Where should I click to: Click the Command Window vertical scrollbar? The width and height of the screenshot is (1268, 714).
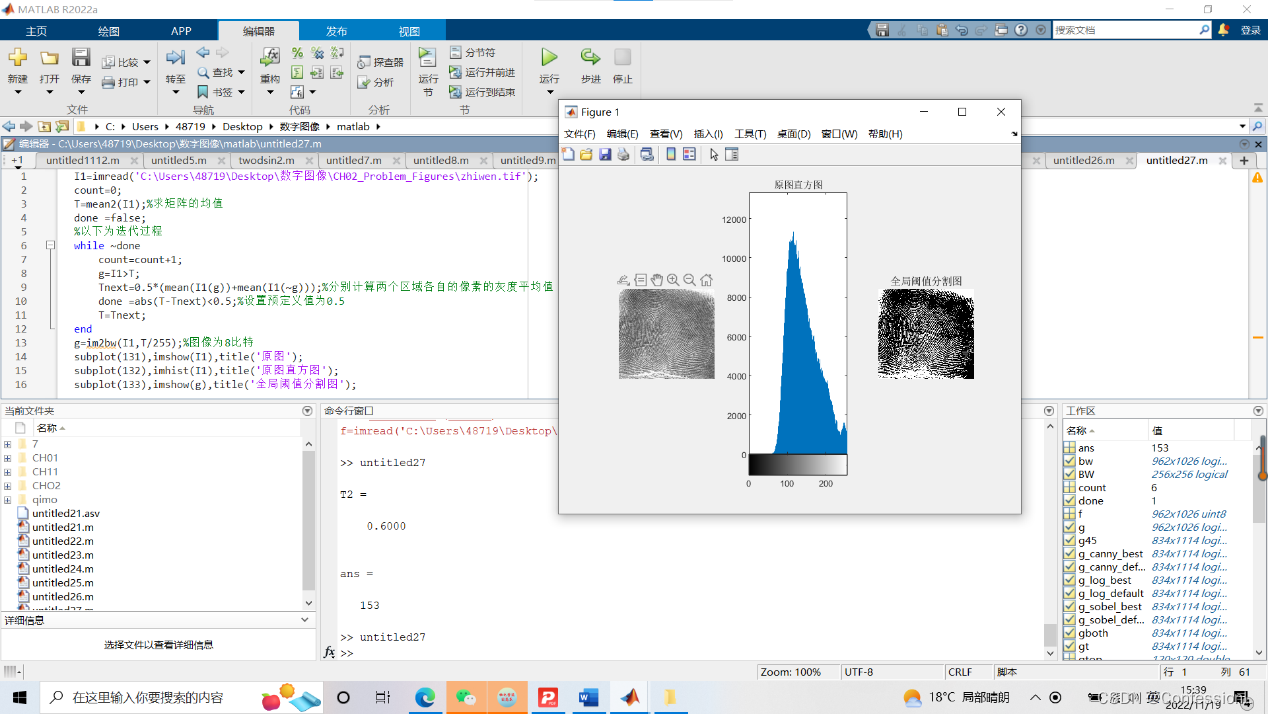1050,540
